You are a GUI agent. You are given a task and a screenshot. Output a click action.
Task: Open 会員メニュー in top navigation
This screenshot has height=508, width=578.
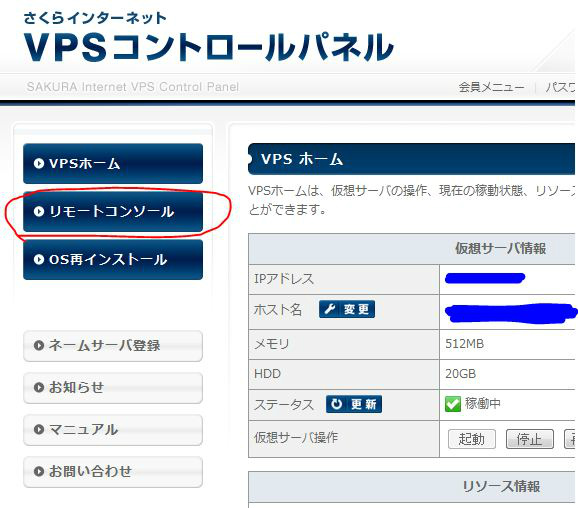(x=491, y=87)
